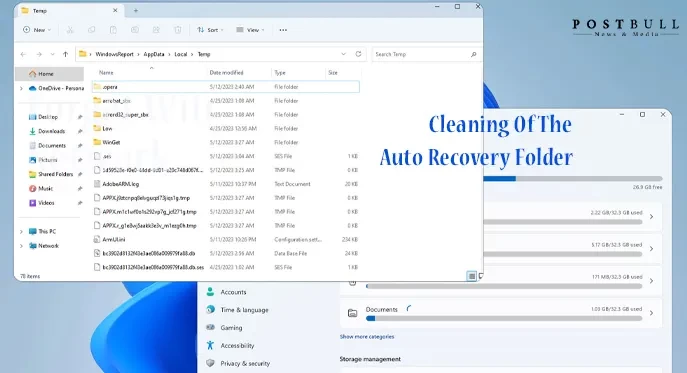Screen dimensions: 687x373
Task: Click the search magnifier icon
Action: click(473, 54)
